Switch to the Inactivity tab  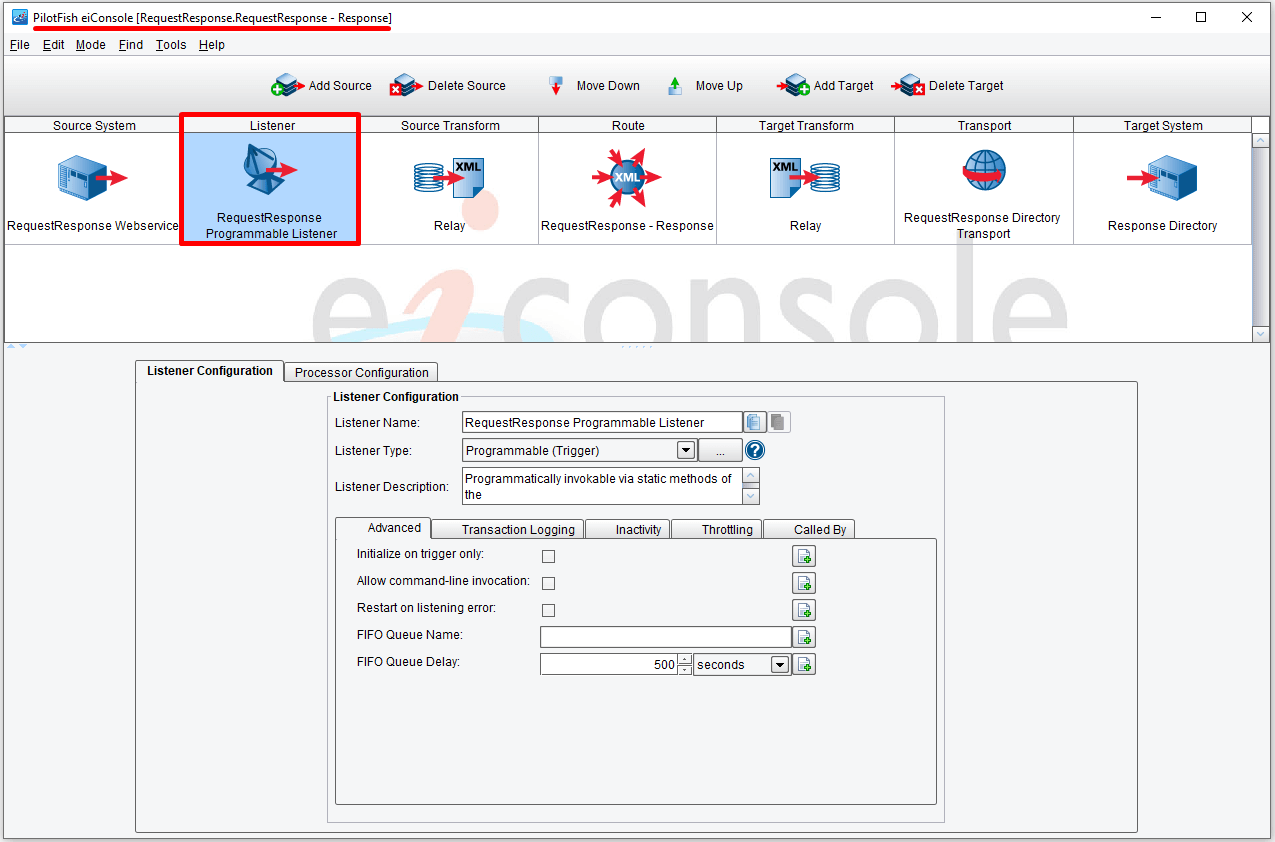click(x=628, y=530)
